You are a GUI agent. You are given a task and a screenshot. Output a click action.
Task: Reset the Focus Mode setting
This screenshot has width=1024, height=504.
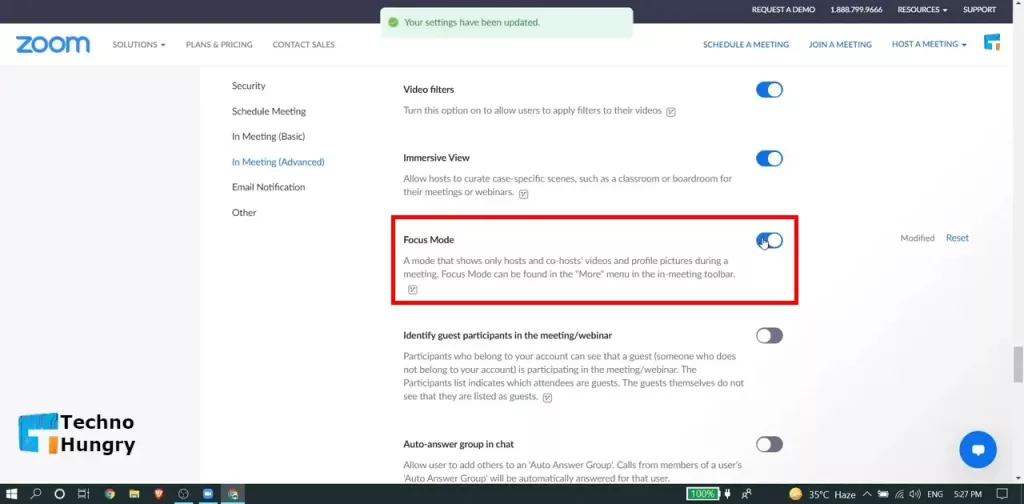[x=957, y=238]
